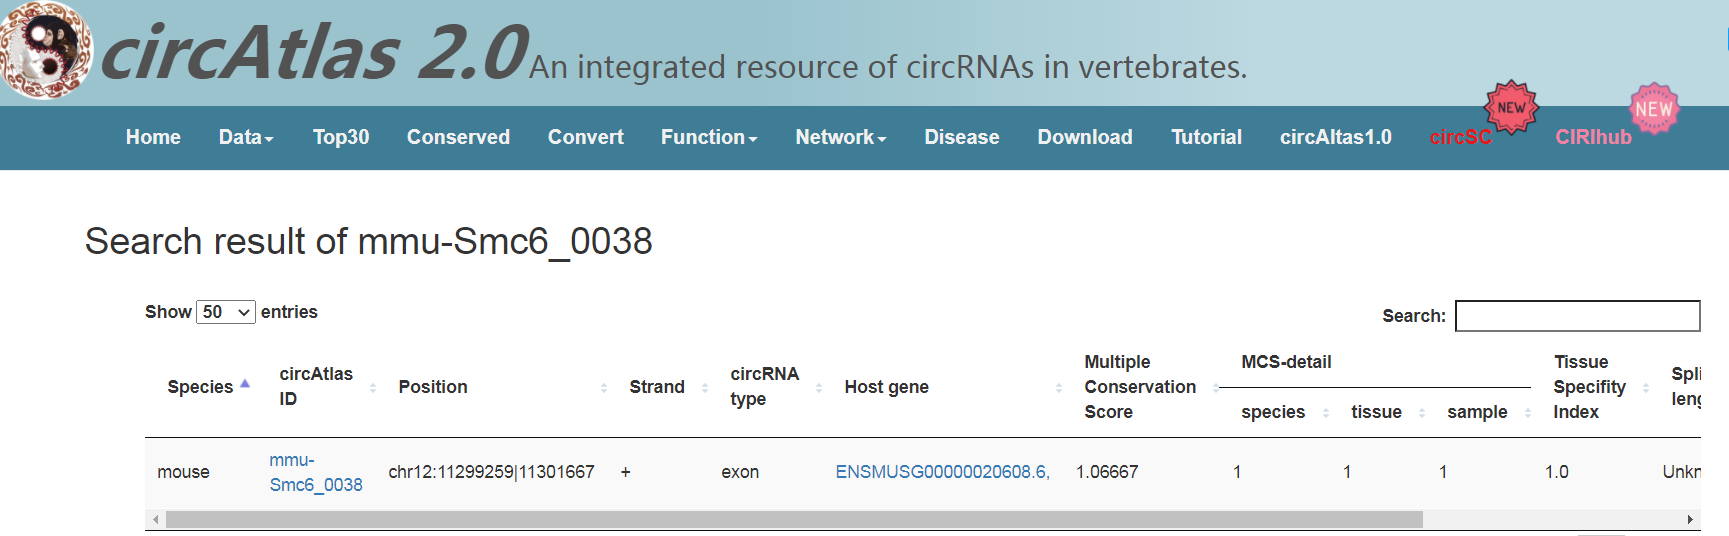Go to the Home page

tap(153, 137)
